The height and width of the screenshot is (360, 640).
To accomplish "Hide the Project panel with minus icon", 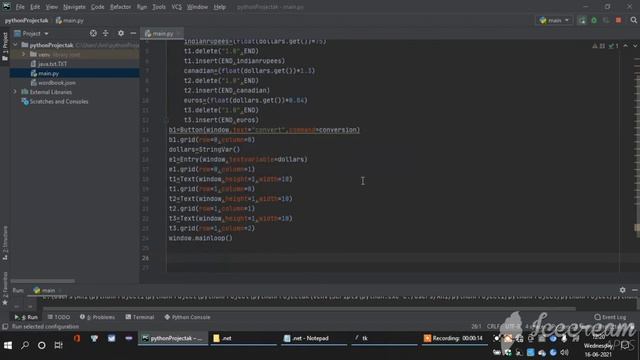I will [133, 33].
